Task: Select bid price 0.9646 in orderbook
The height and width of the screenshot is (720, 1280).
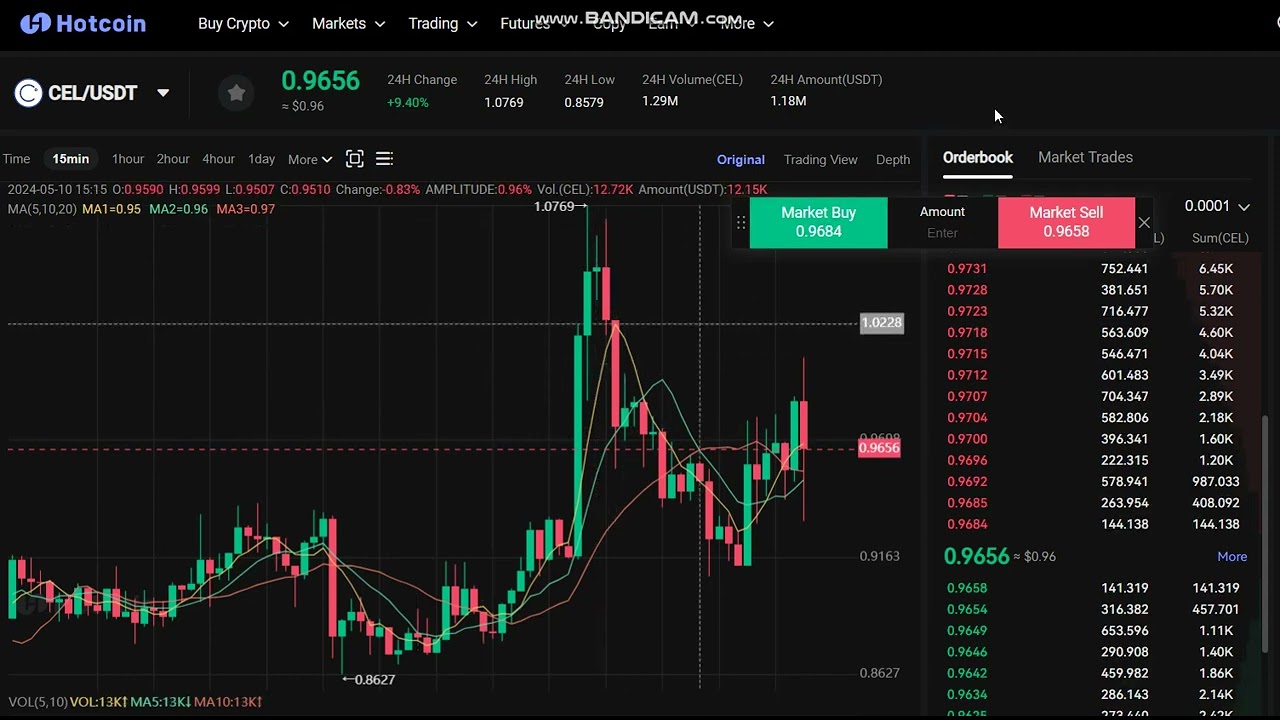Action: pos(967,652)
